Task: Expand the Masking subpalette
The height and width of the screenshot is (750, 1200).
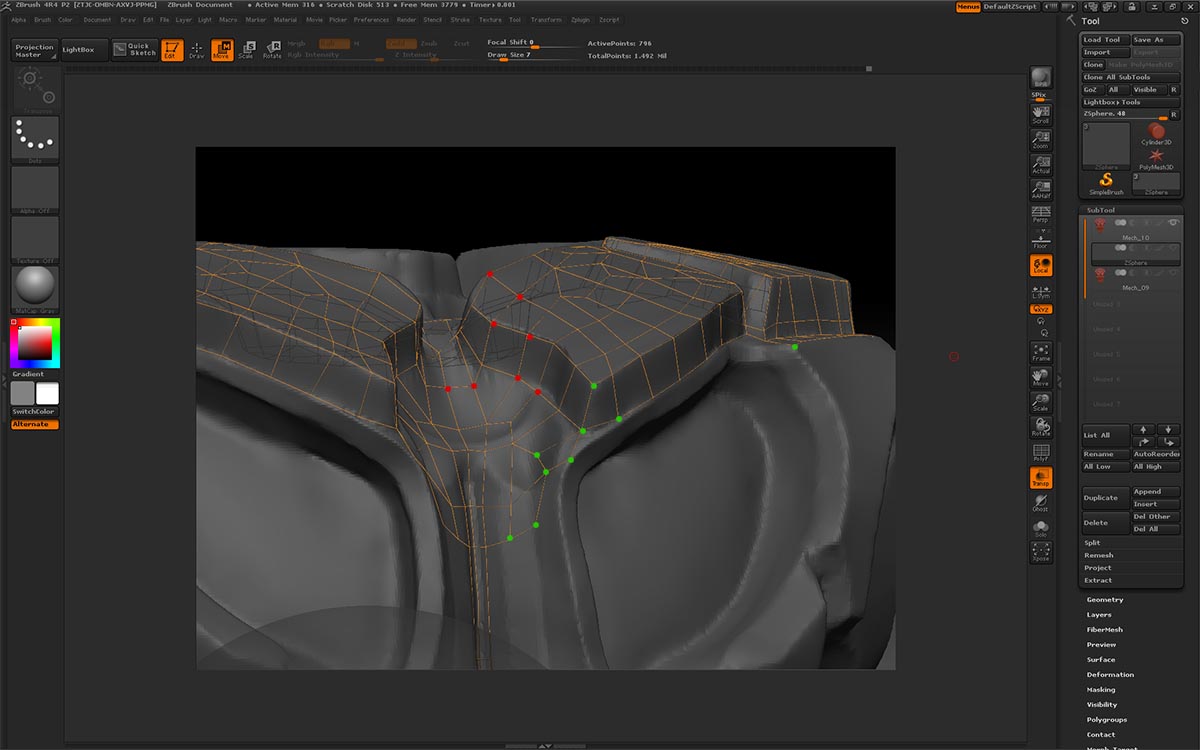Action: (1101, 690)
